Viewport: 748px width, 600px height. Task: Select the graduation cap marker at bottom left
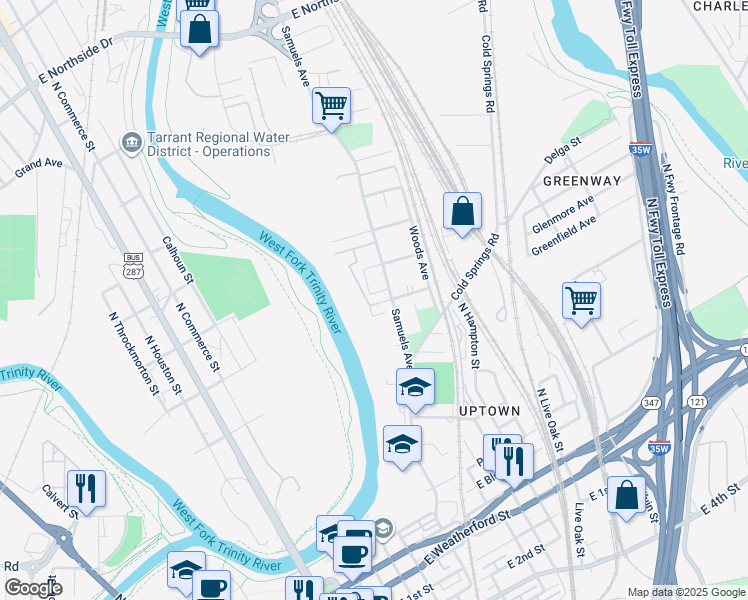click(x=186, y=570)
